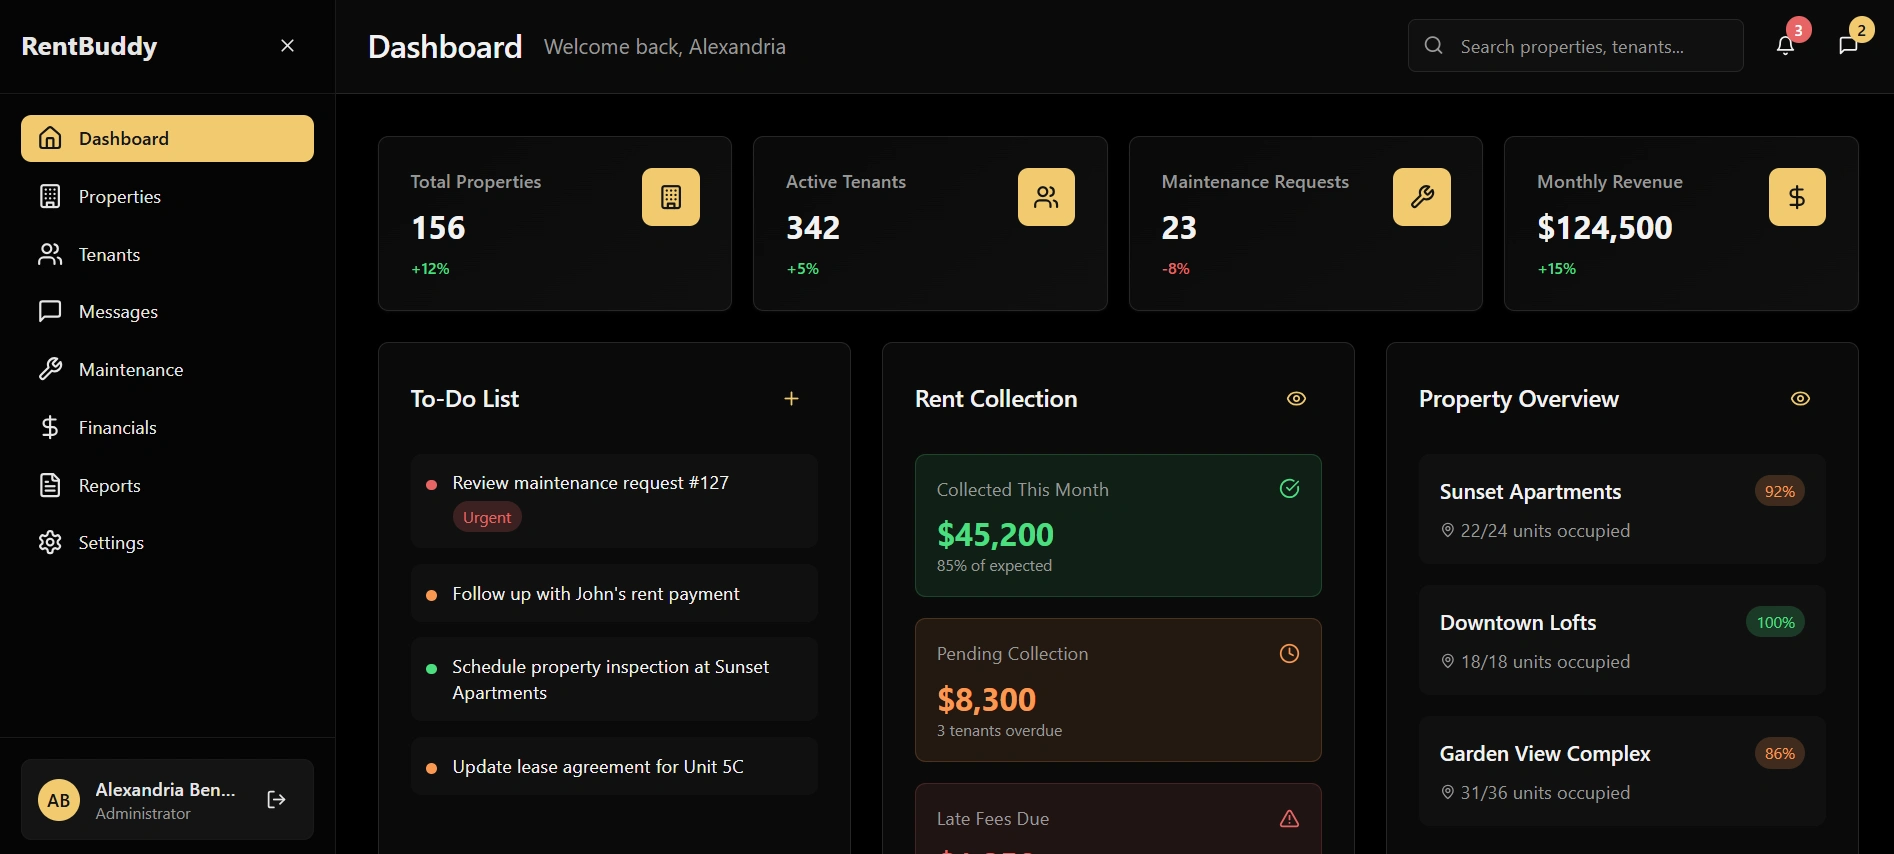Screen dimensions: 1894x854
Task: Click the Search properties, tenants field
Action: click(1590, 46)
